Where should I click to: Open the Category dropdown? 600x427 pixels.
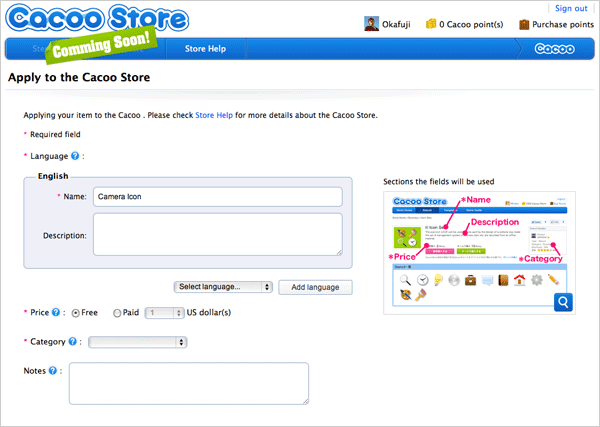[137, 342]
